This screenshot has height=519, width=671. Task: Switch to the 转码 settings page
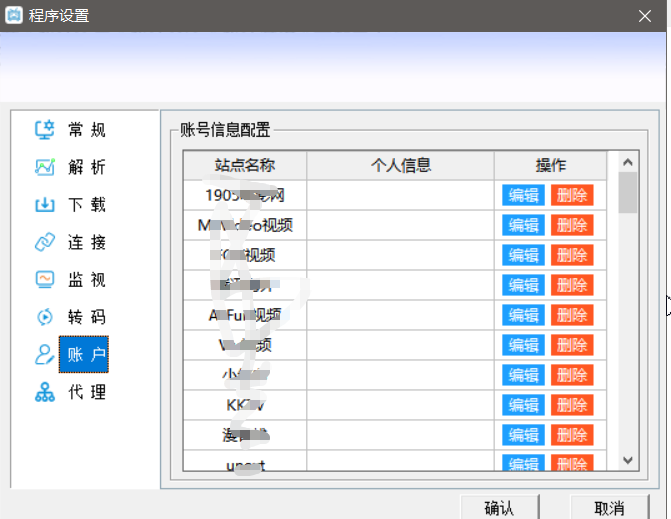[86, 317]
